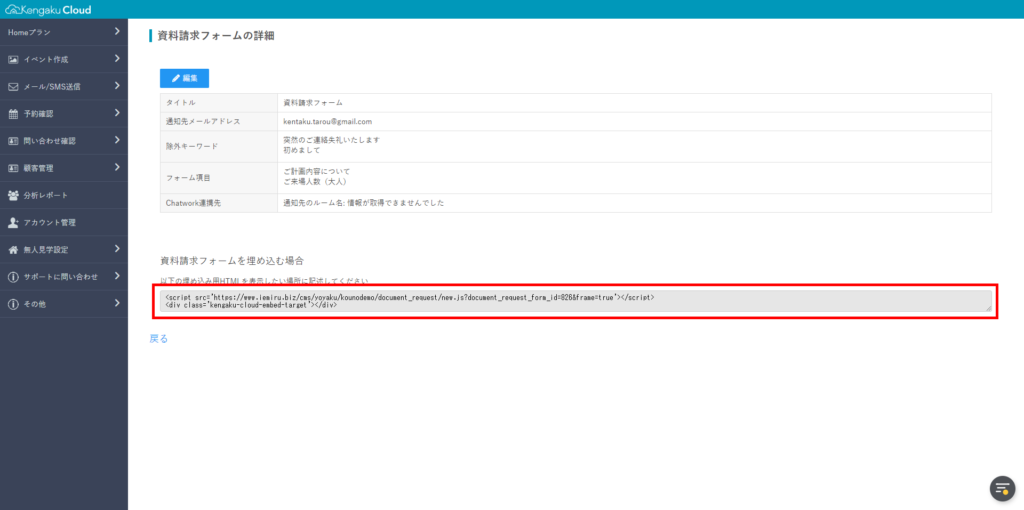Click the info icon beside その他
Viewport: 1024px width, 510px height.
tap(13, 304)
